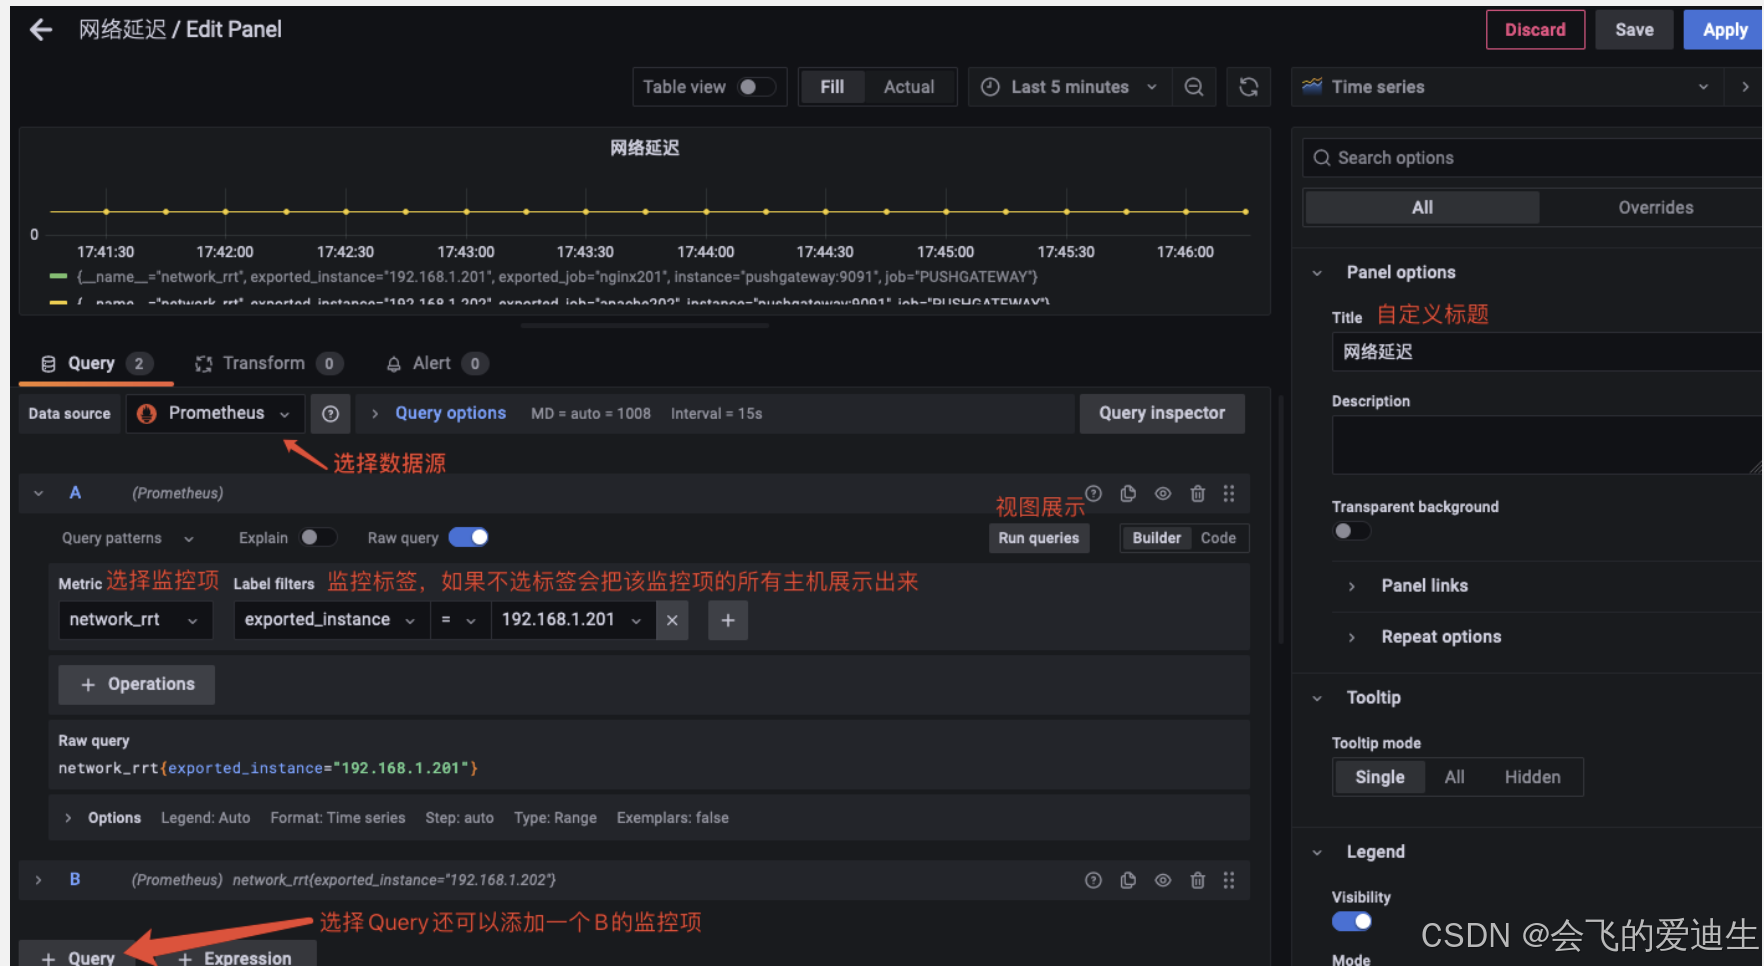Image resolution: width=1764 pixels, height=966 pixels.
Task: Open the exported_instance label dropdown
Action: 332,620
